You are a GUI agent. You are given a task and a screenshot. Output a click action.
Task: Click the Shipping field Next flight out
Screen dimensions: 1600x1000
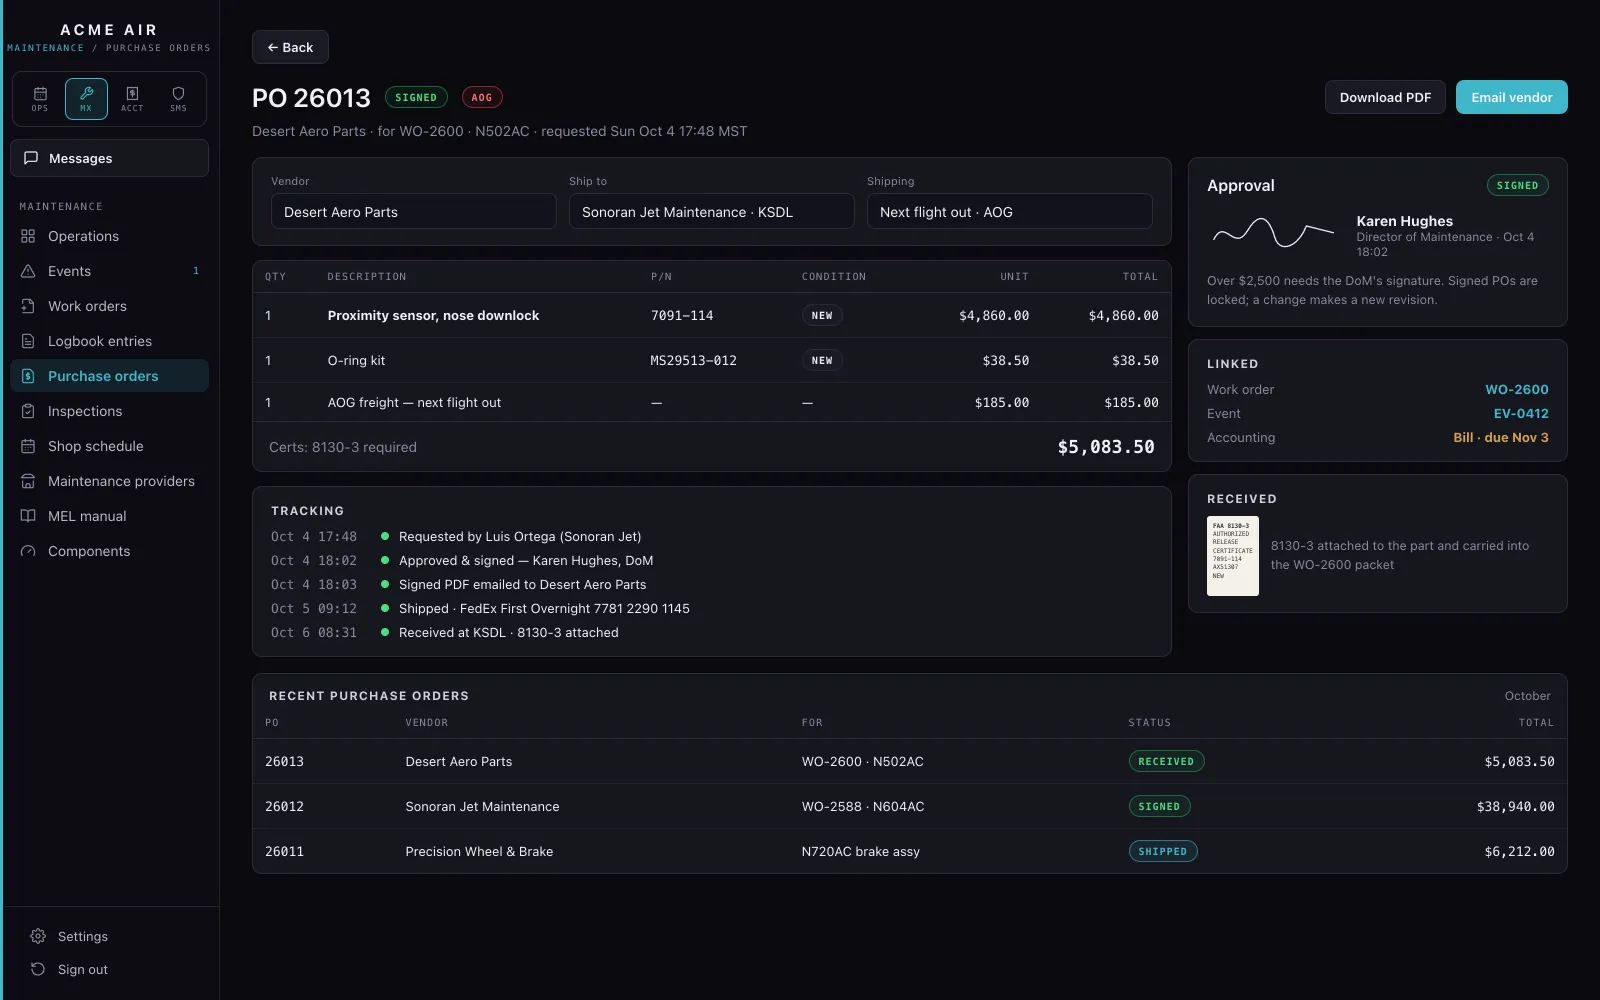tap(1009, 212)
